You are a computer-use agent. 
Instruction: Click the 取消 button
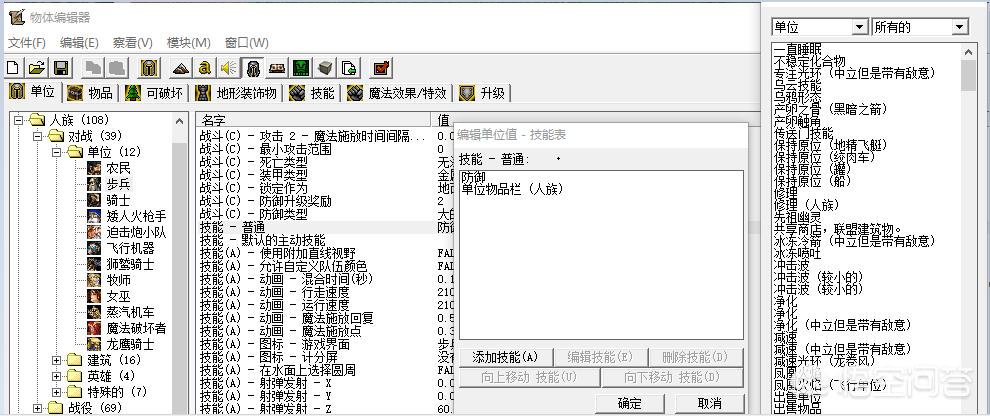(x=710, y=403)
